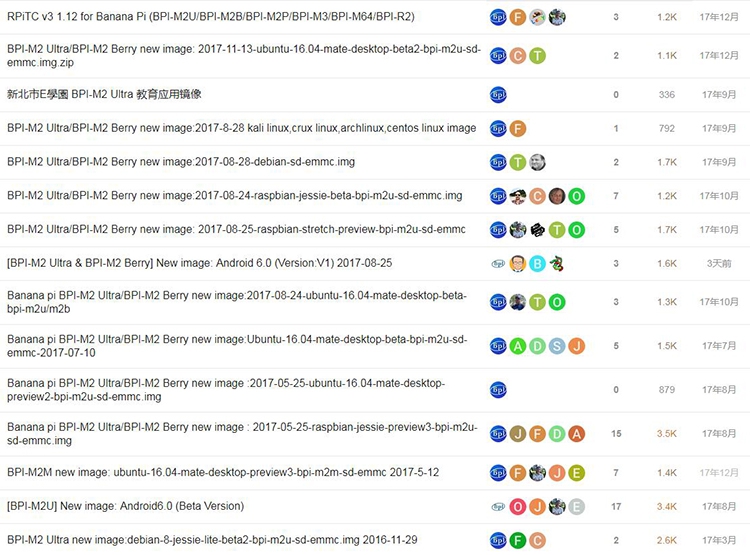Click yellow-green E avatar in BPI-M2M row
This screenshot has width=750, height=555.
coord(576,473)
